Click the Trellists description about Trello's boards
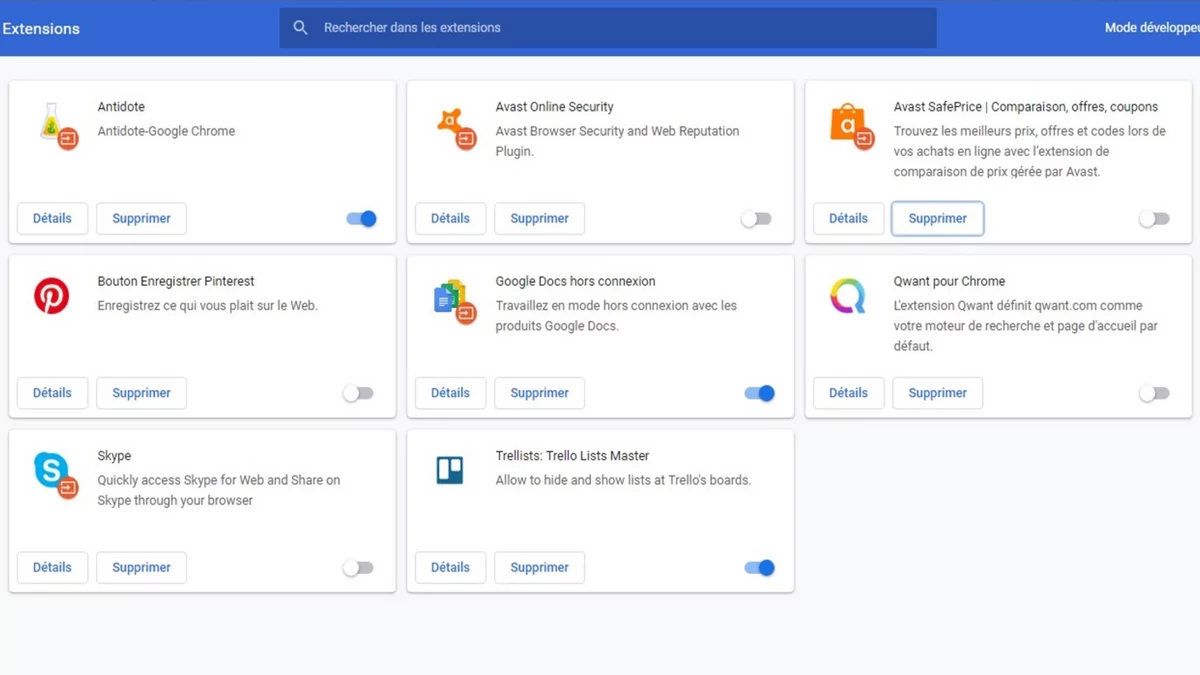This screenshot has height=675, width=1200. 623,480
